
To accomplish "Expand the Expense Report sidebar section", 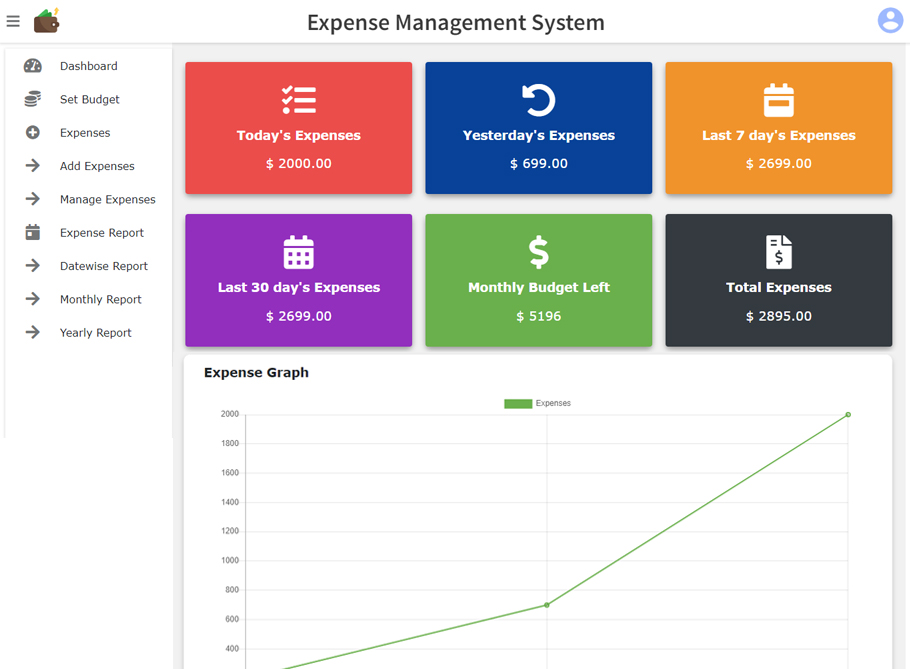I will click(101, 233).
